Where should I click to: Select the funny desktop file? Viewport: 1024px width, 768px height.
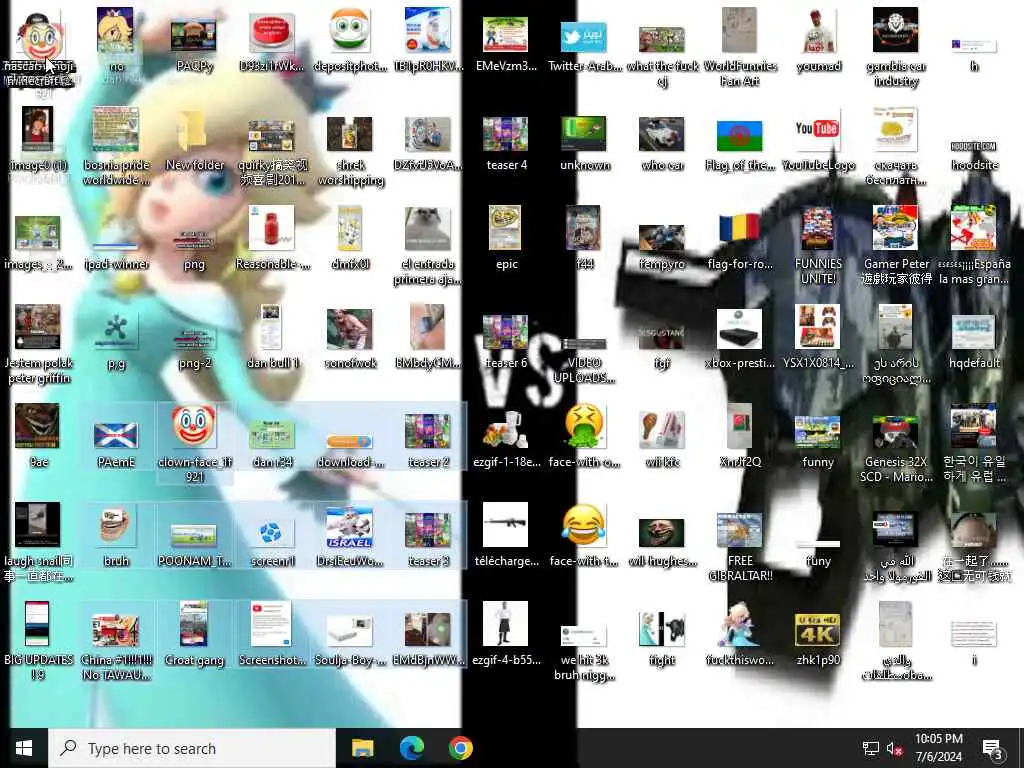818,441
